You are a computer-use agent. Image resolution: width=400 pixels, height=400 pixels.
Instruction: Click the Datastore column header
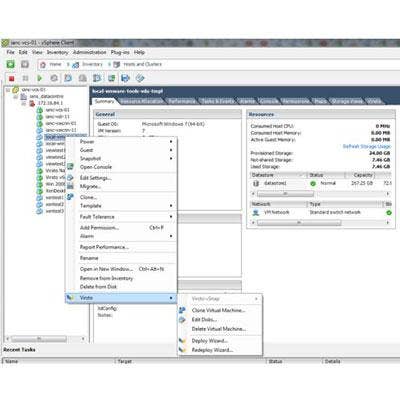[x=278, y=175]
